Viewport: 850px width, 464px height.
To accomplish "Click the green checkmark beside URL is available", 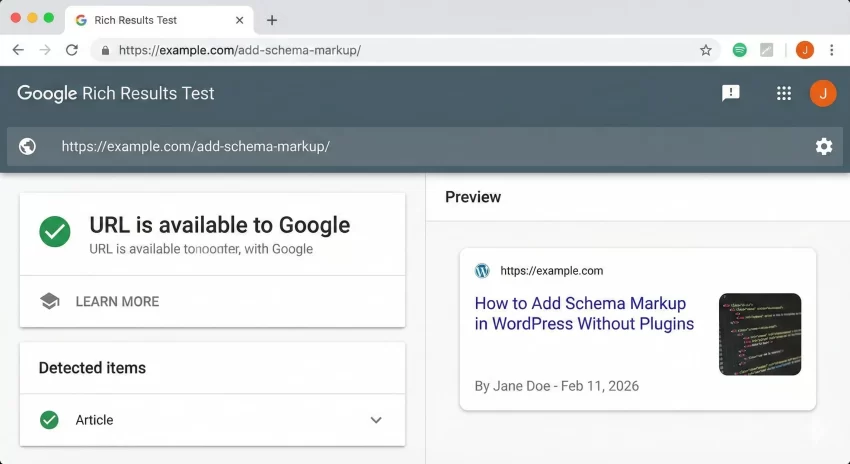I will pos(55,231).
